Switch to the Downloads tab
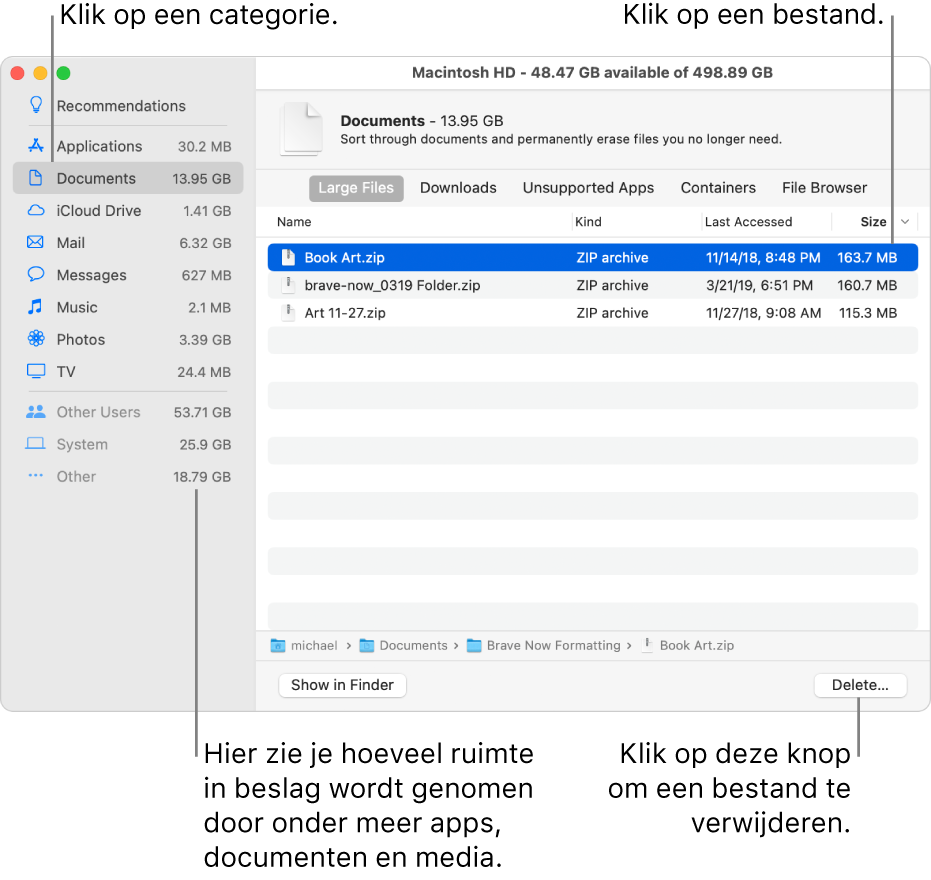The height and width of the screenshot is (880, 931). click(x=458, y=188)
